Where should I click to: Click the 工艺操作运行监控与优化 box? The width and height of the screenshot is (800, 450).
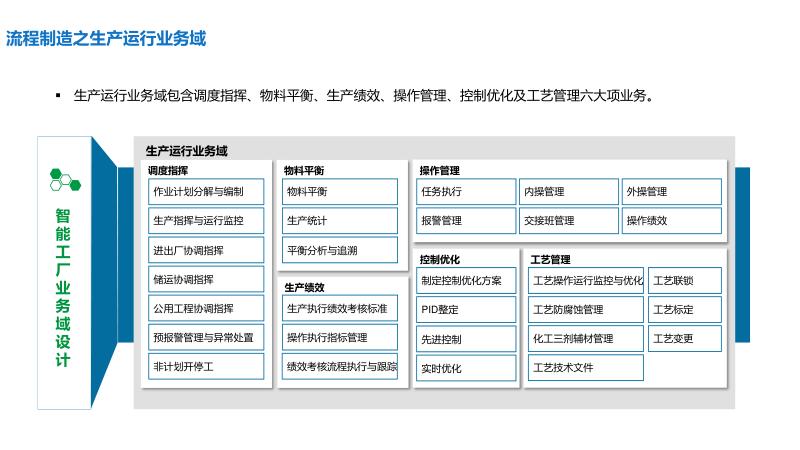[586, 281]
